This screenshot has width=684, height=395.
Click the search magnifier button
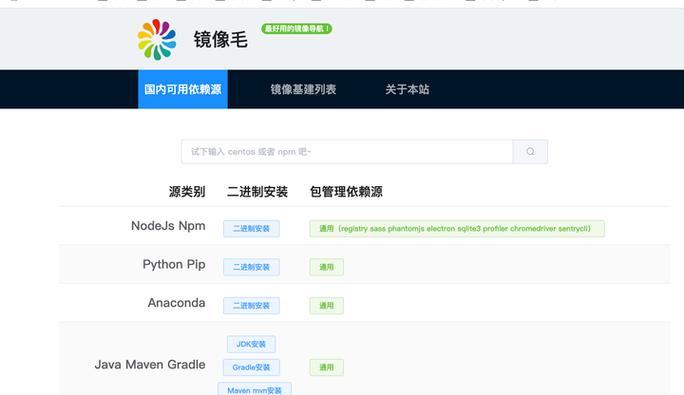point(530,151)
